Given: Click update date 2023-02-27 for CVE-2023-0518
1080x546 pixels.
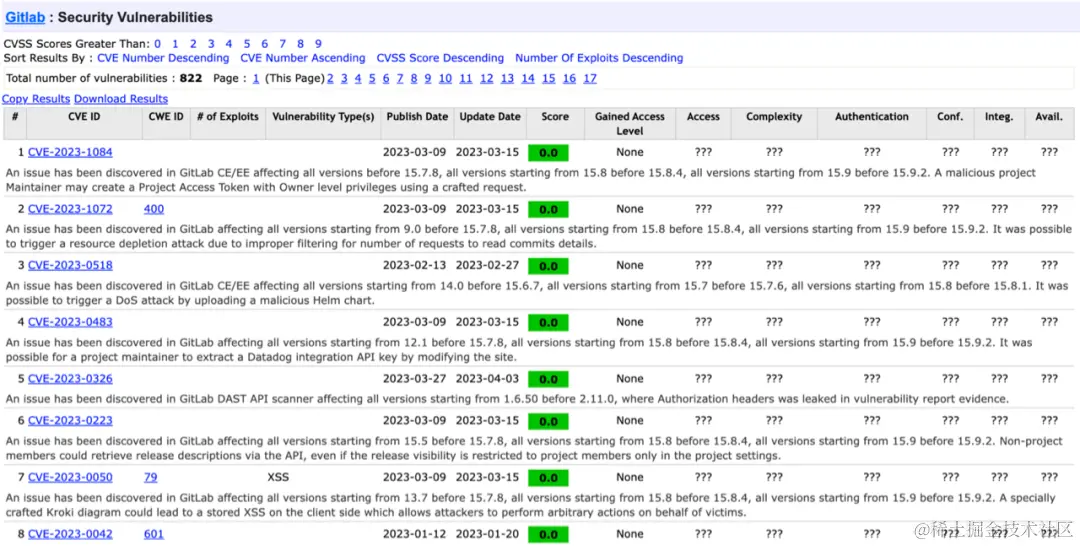Looking at the screenshot, I should point(487,265).
